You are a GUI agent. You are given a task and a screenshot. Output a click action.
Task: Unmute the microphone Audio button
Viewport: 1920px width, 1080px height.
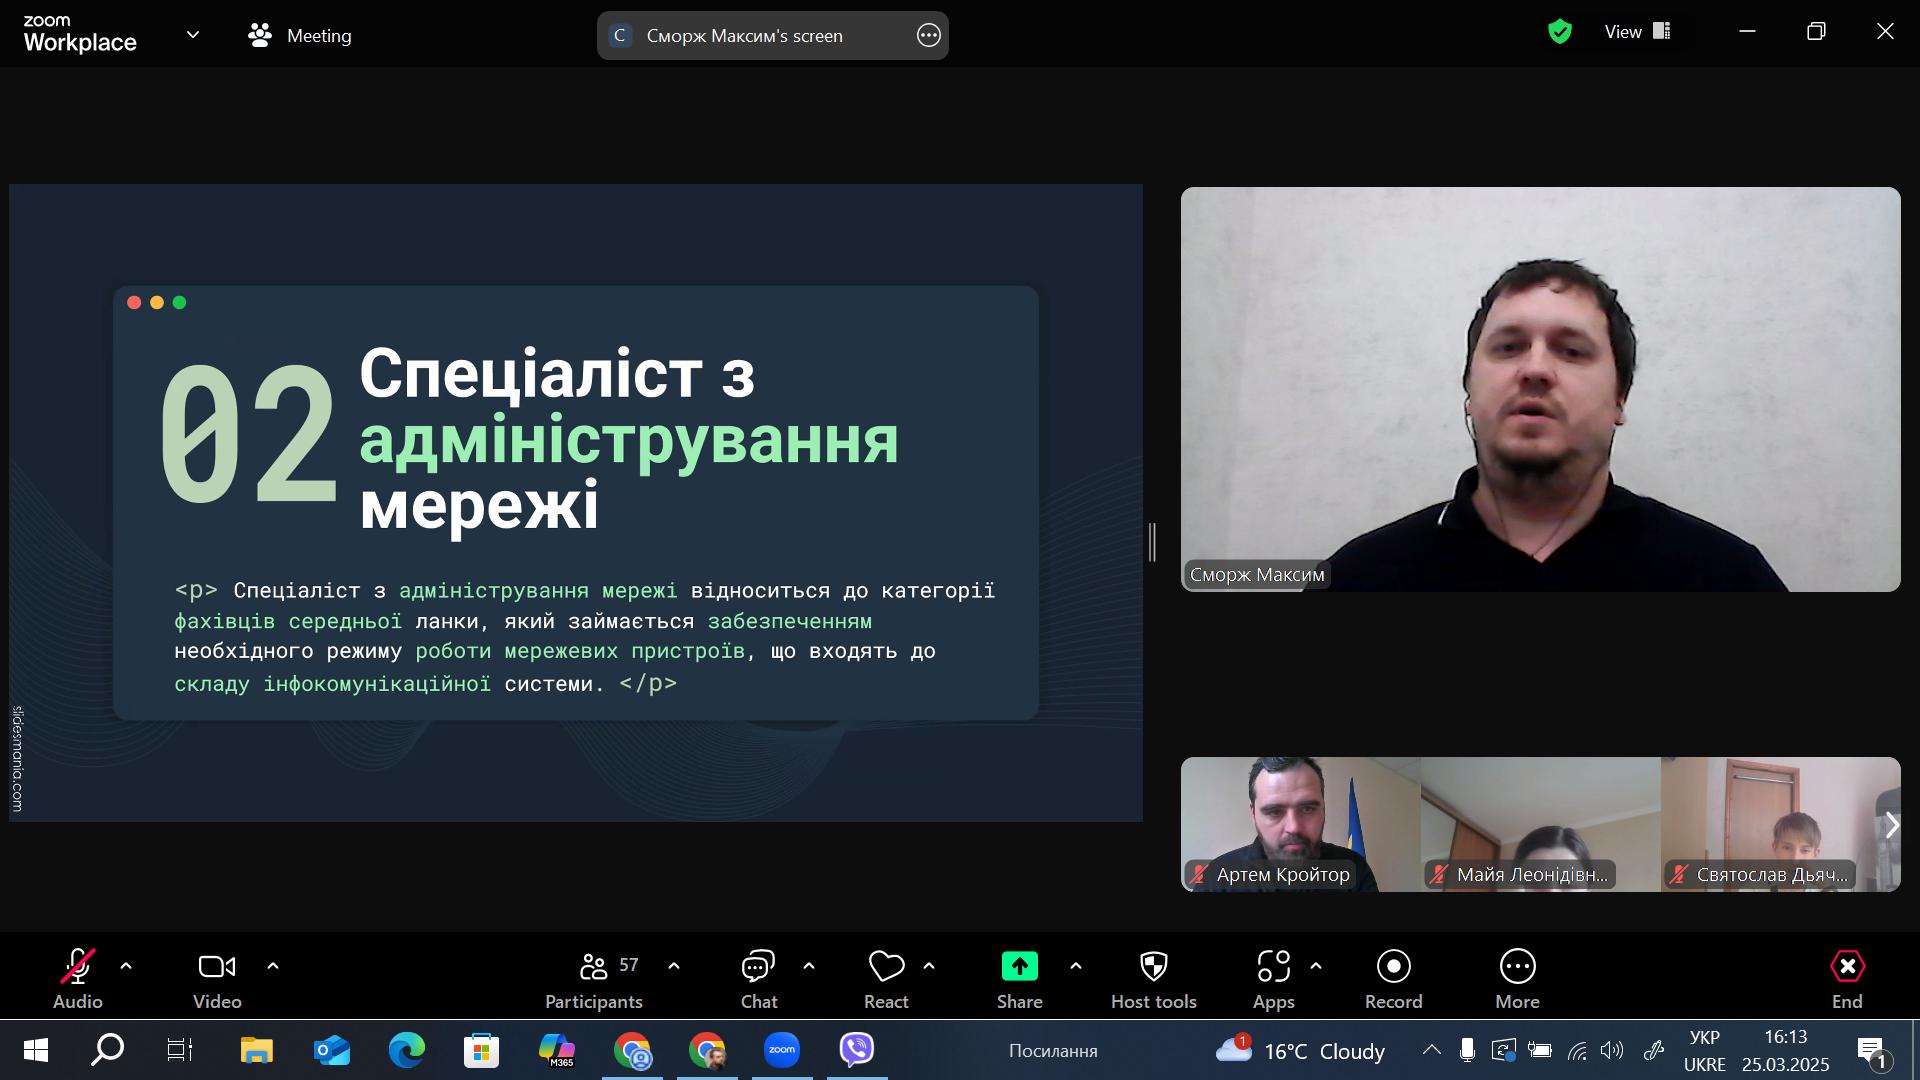coord(78,967)
